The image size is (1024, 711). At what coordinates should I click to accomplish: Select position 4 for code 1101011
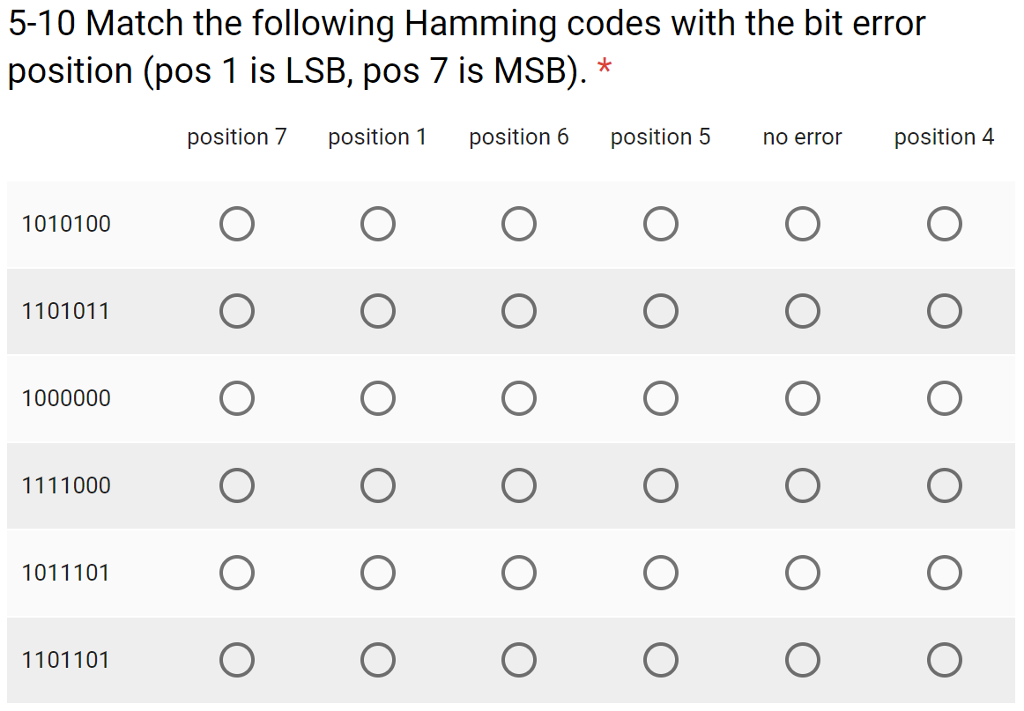click(x=944, y=311)
